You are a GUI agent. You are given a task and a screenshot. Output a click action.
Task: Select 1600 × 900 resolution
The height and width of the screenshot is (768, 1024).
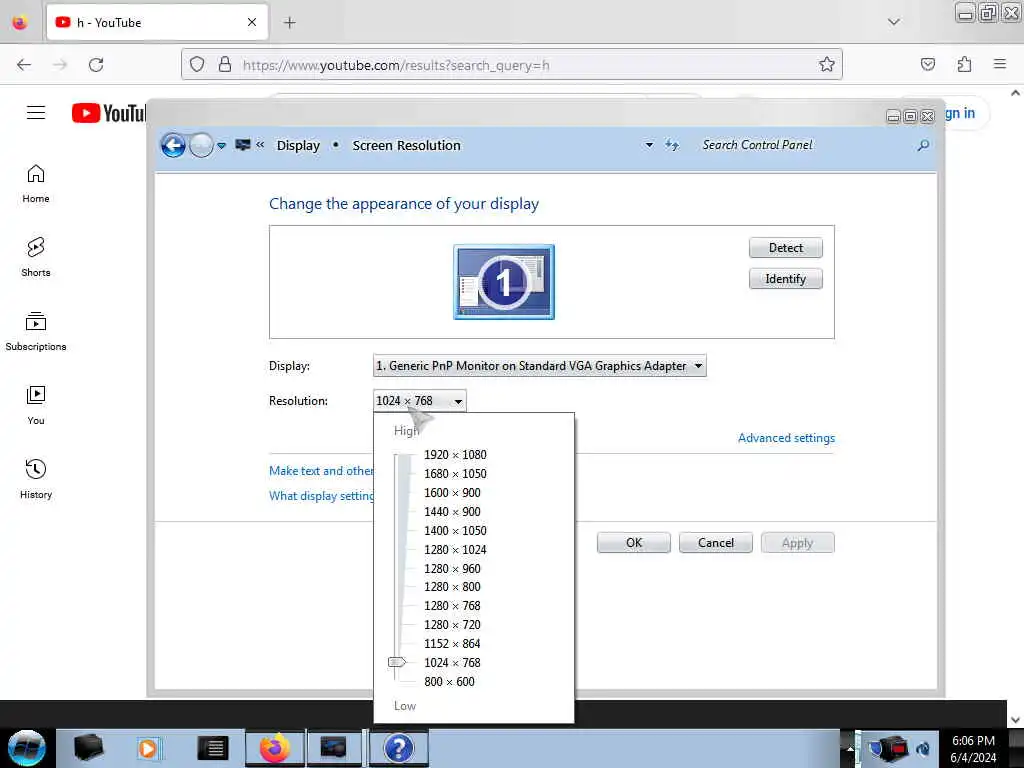pos(452,492)
